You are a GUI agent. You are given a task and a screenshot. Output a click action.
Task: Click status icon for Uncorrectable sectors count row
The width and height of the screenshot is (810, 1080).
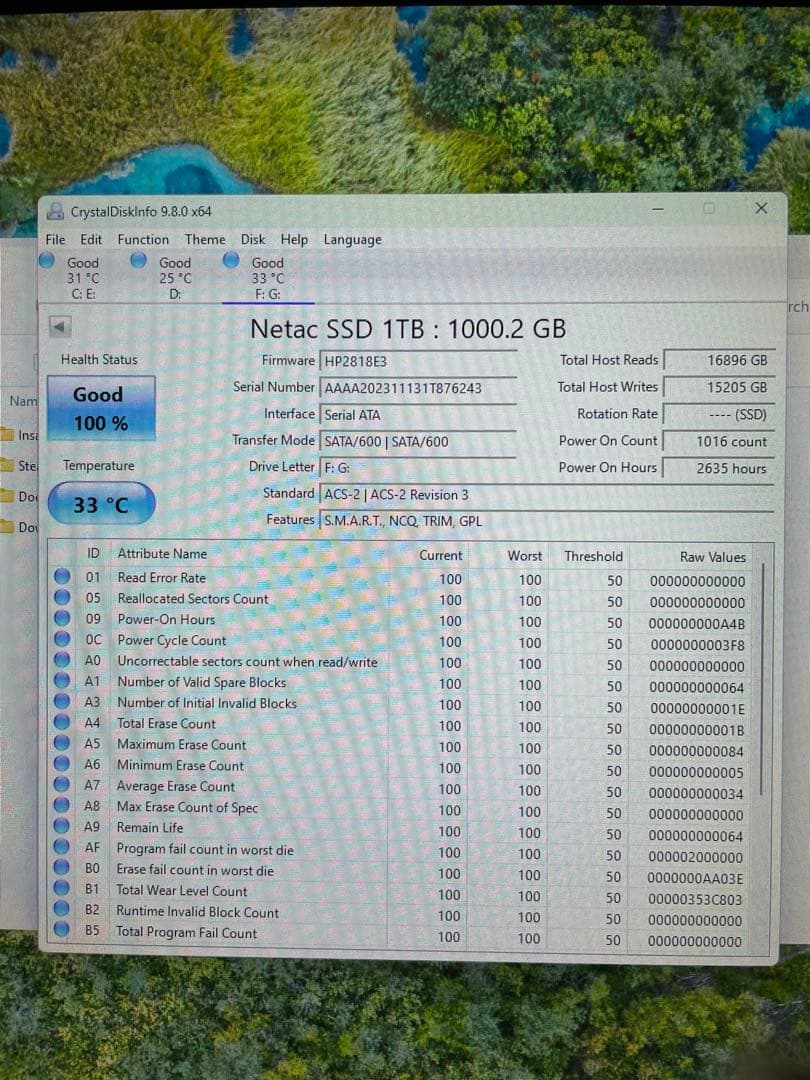click(x=62, y=659)
